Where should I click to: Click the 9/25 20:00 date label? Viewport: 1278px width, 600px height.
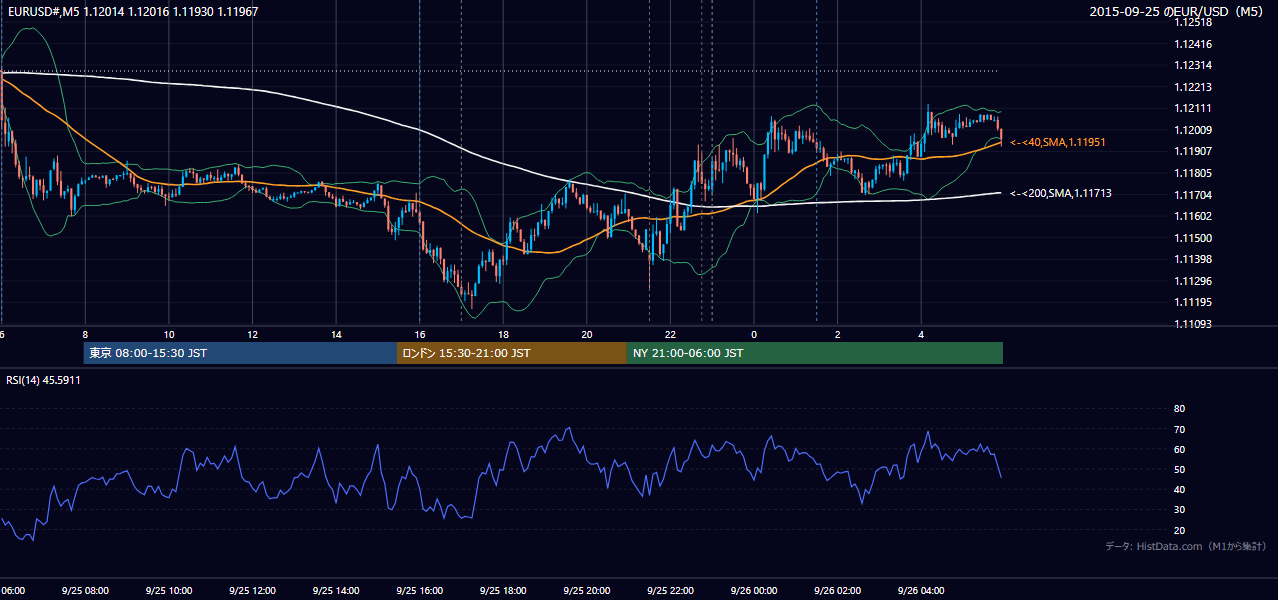(587, 591)
